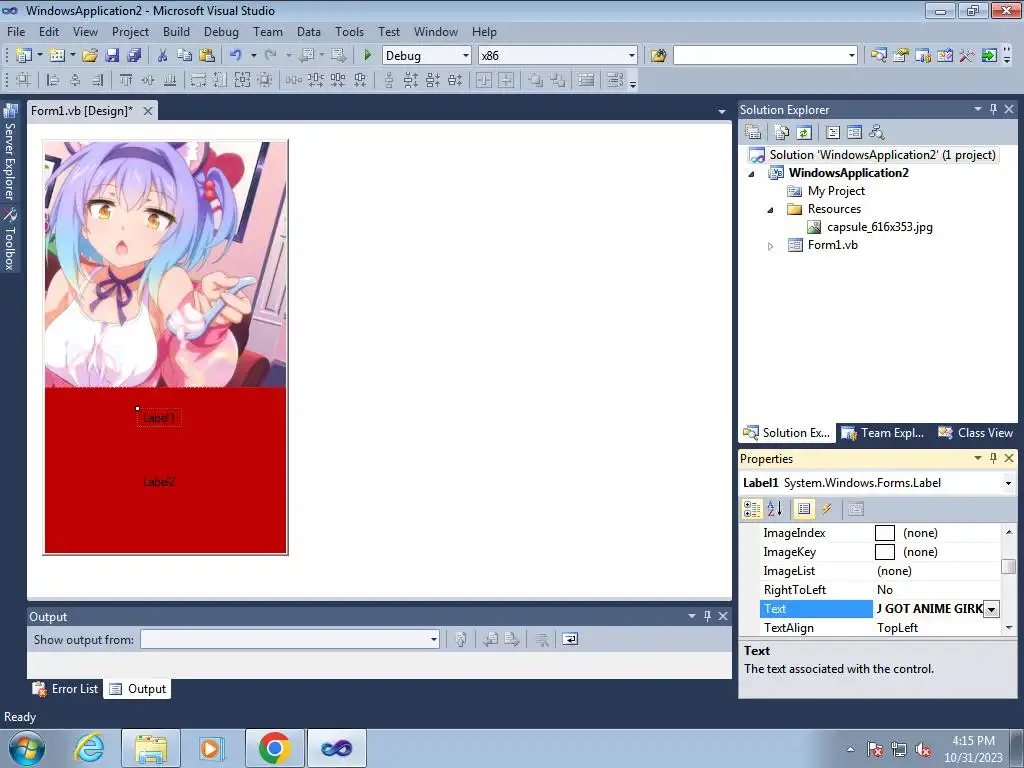The image size is (1024, 768).
Task: Click the Align to Grid layout icon
Action: coord(23,80)
